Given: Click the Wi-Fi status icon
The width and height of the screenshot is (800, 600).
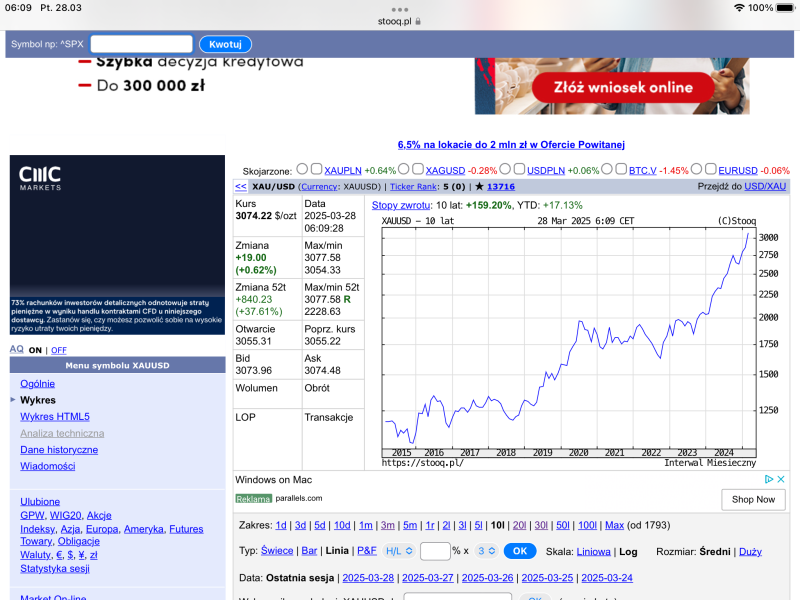Looking at the screenshot, I should click(739, 8).
